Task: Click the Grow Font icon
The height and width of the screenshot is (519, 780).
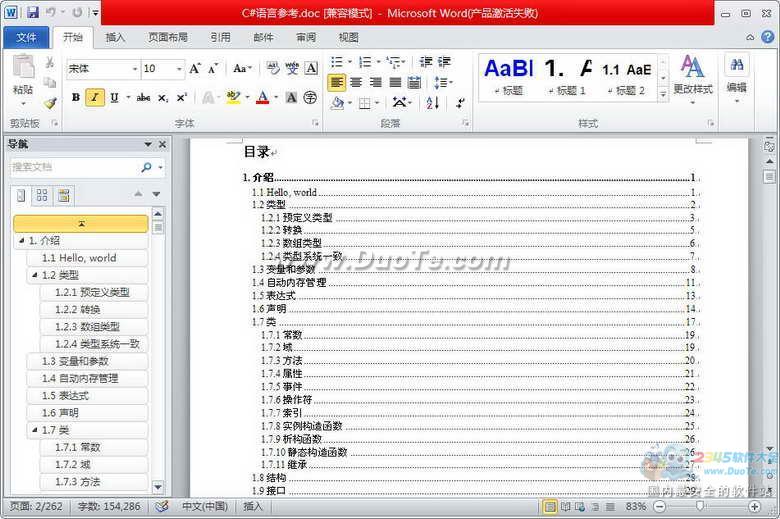Action: (x=195, y=69)
